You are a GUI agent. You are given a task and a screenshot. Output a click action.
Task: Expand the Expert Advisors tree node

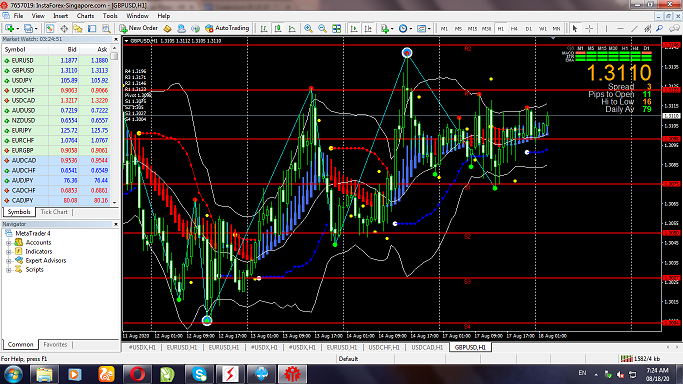(x=8, y=261)
